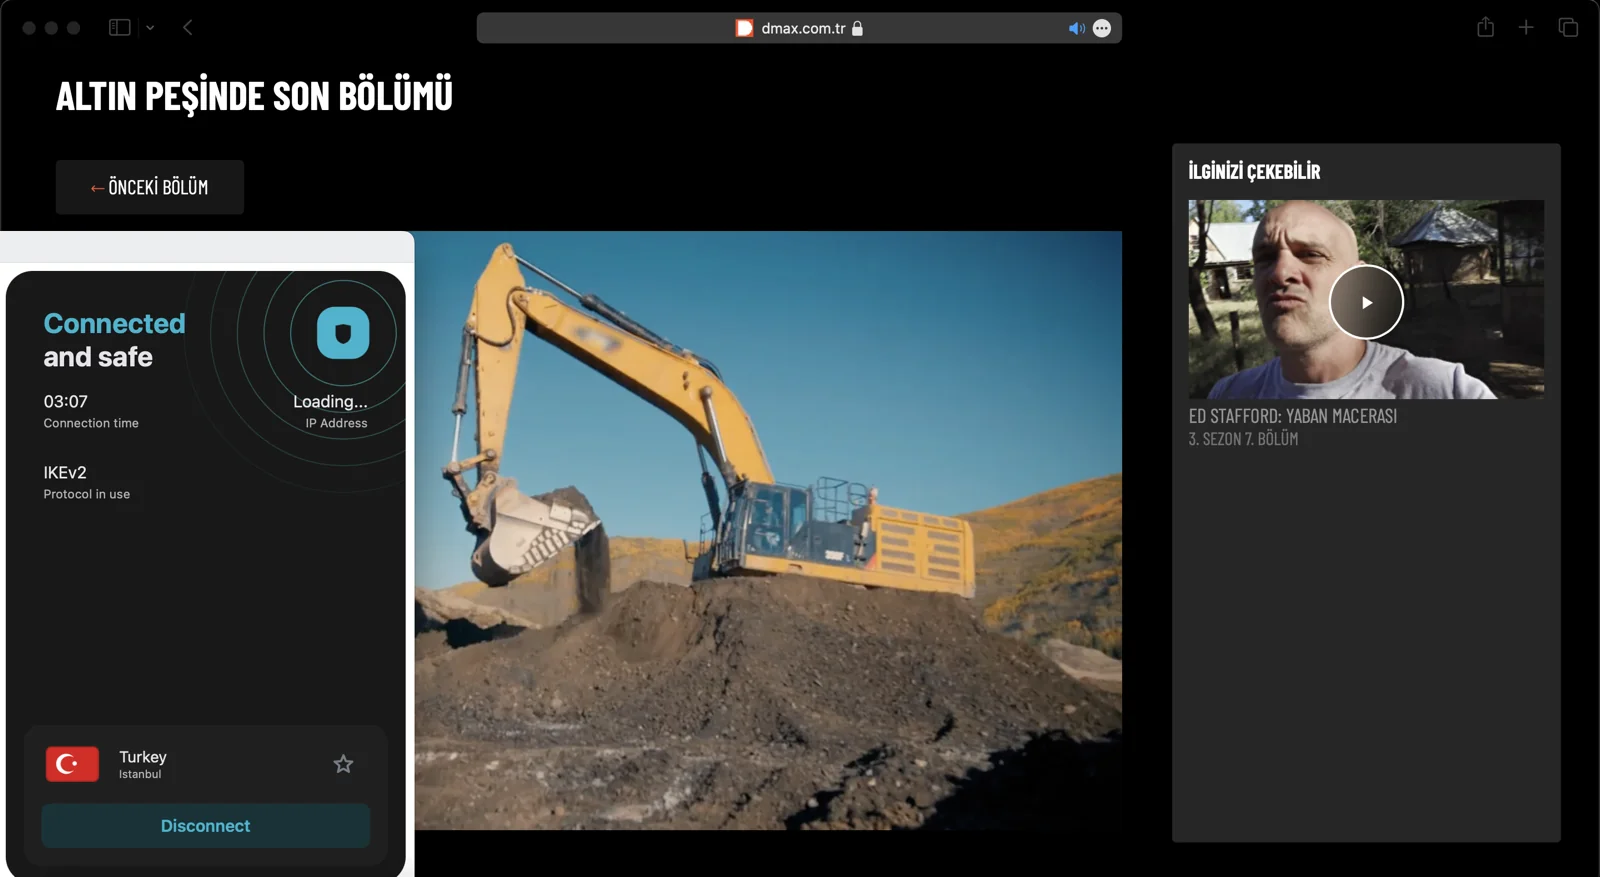Click the excavator video player
Viewport: 1600px width, 877px height.
tap(768, 530)
